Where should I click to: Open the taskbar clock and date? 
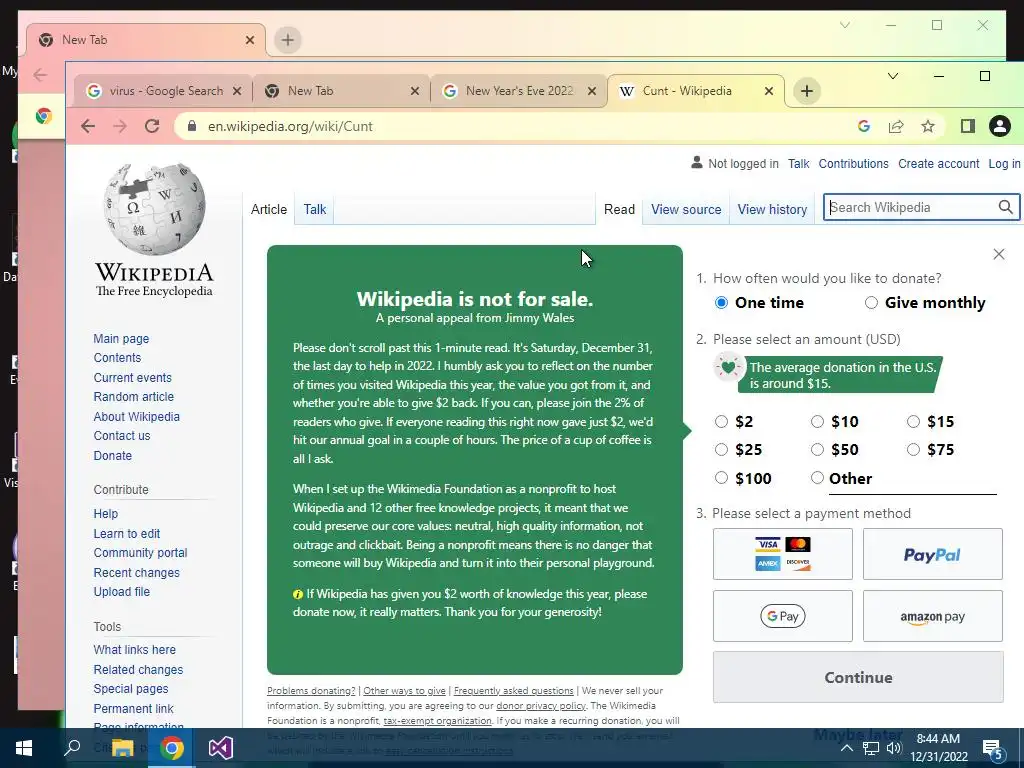click(938, 748)
